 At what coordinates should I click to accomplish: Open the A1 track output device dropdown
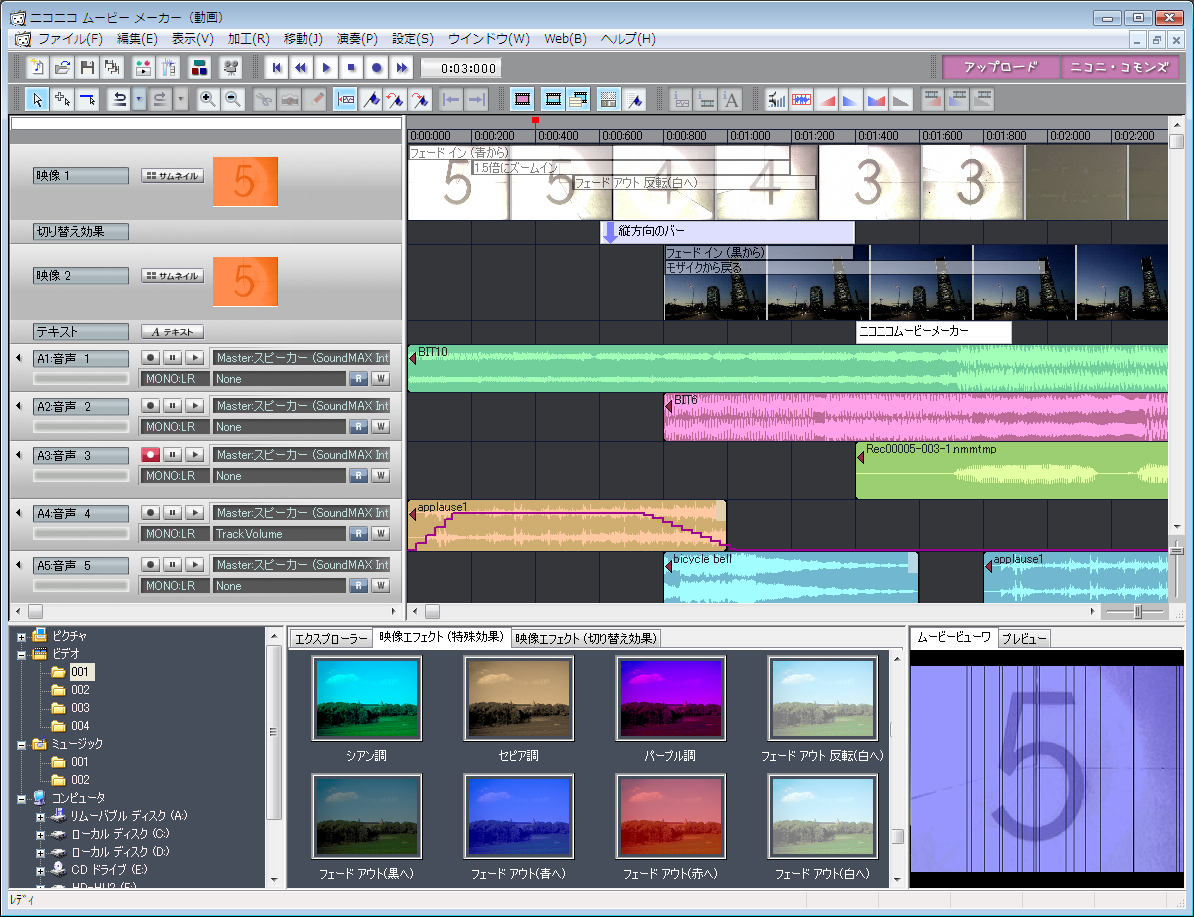[302, 357]
